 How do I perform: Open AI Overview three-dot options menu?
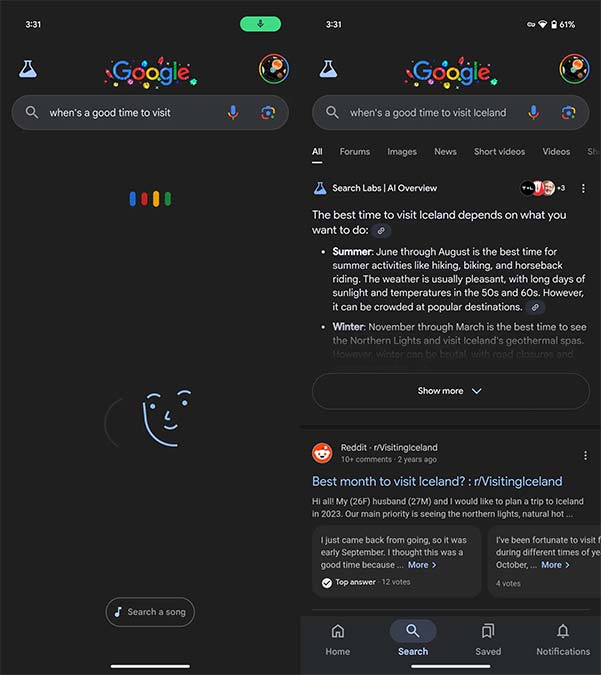[x=583, y=188]
